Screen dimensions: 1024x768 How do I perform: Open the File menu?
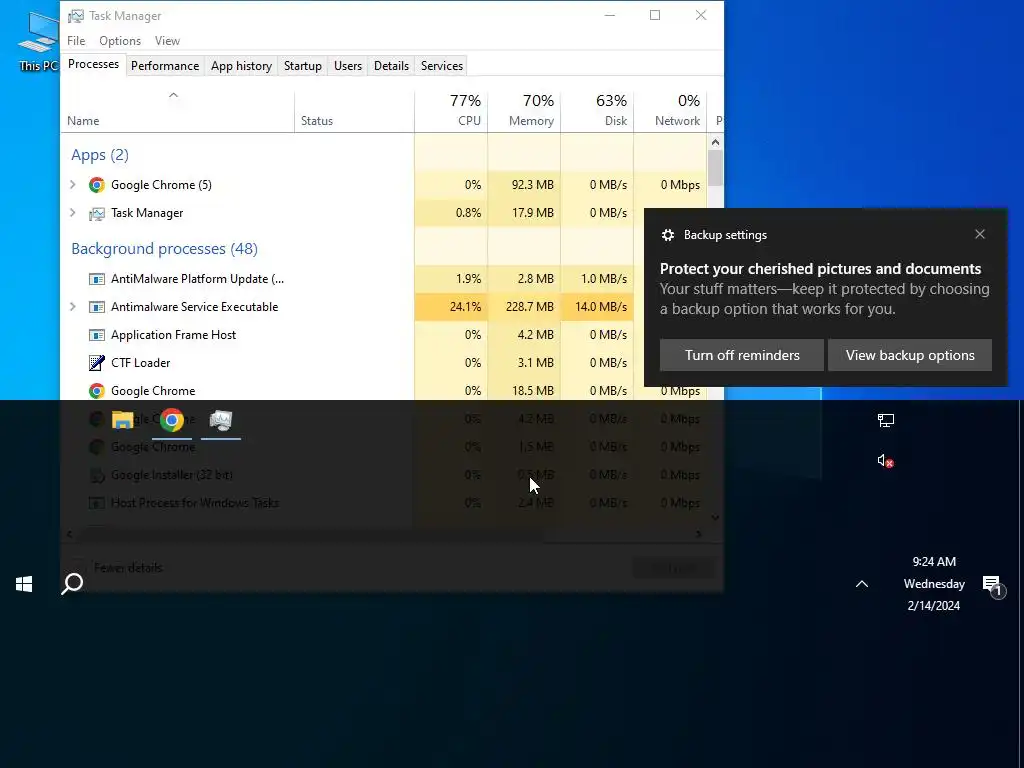pyautogui.click(x=76, y=40)
